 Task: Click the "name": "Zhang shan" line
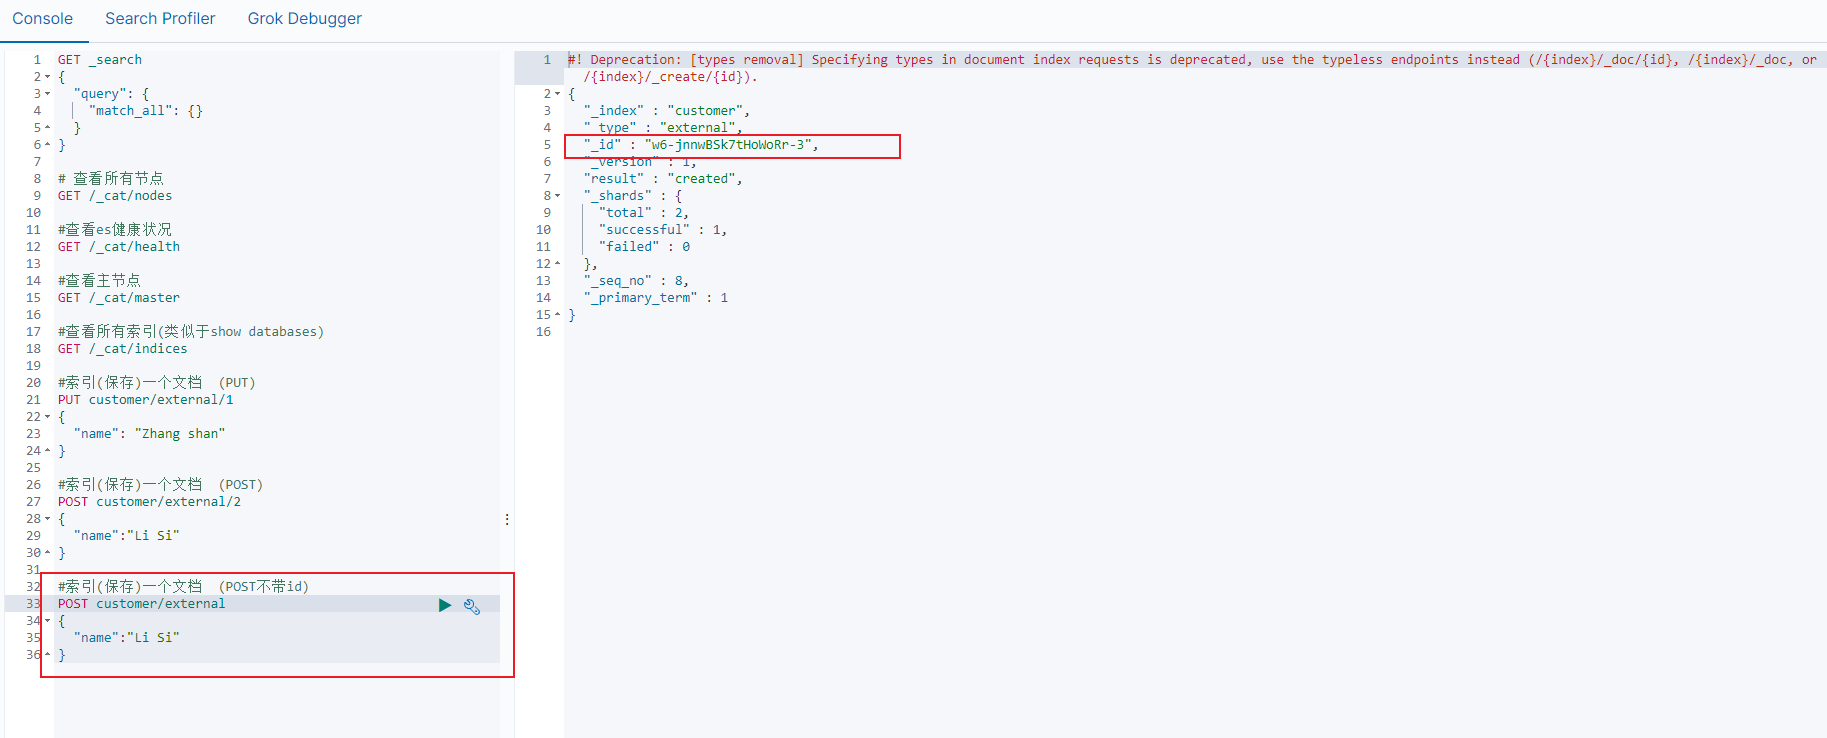click(149, 434)
